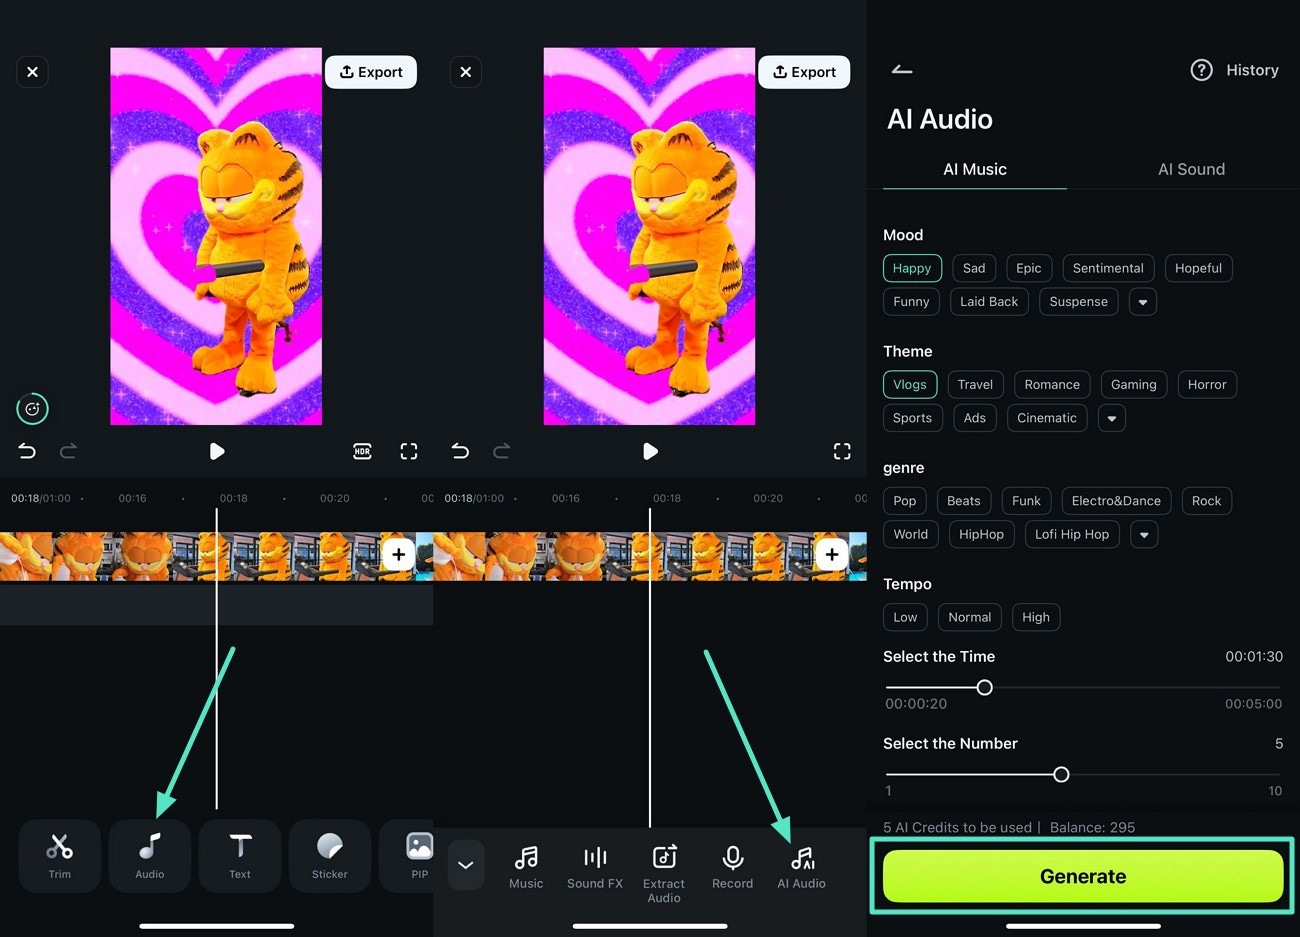Screen dimensions: 1300x937
Task: Set Tempo to High
Action: (1036, 617)
